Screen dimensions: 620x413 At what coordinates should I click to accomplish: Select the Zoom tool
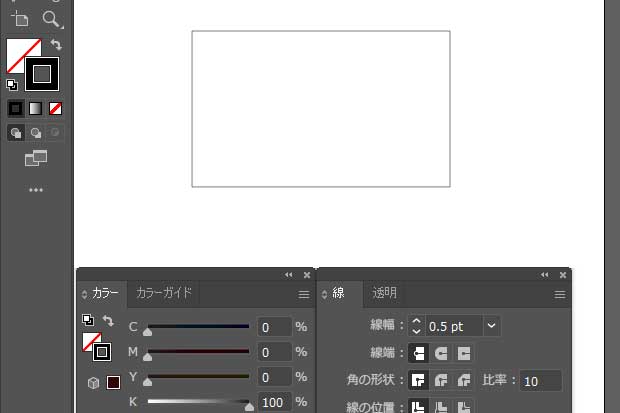tap(52, 19)
